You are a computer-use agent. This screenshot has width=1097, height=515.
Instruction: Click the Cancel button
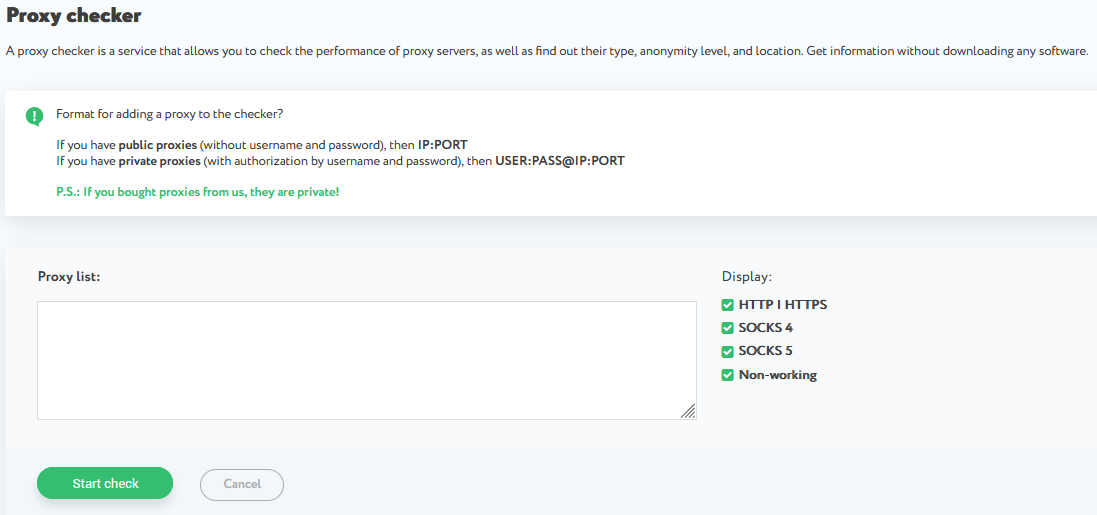click(x=242, y=484)
